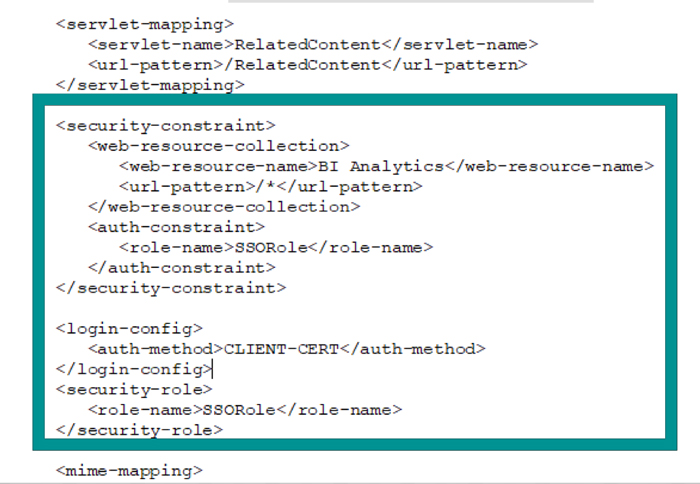
Task: Click the /RelatedContent url-pattern line
Action: click(308, 65)
